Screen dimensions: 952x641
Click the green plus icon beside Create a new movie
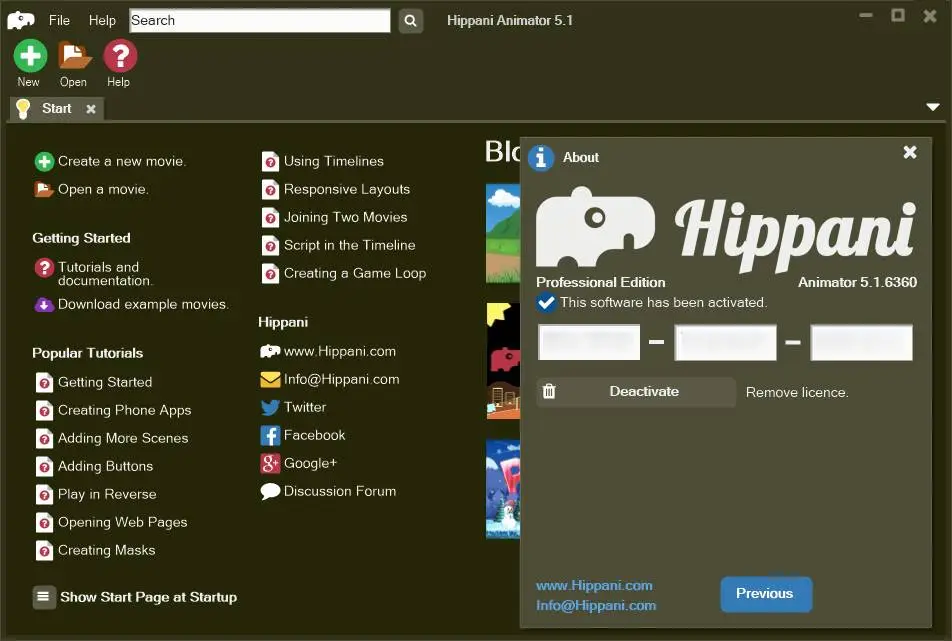click(44, 161)
